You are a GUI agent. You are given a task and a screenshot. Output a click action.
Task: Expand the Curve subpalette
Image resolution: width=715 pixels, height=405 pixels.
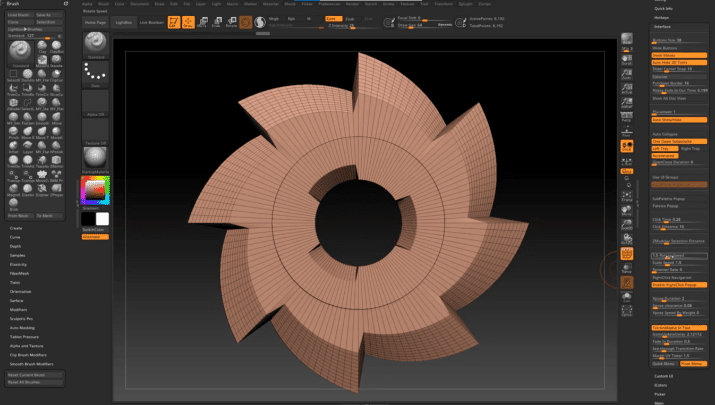click(x=15, y=237)
